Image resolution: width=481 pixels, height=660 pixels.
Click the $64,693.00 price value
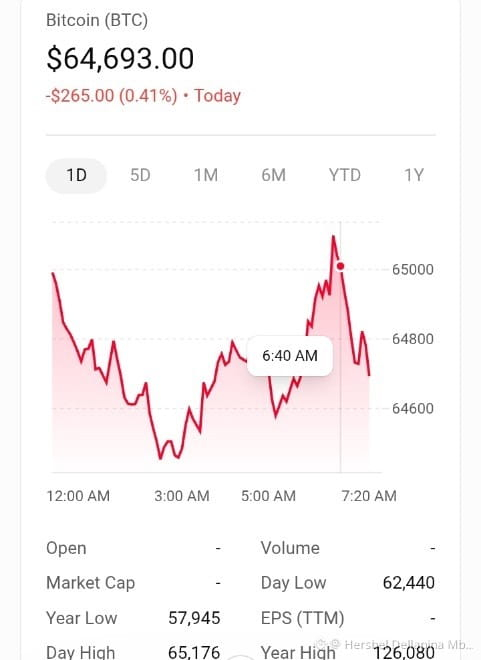pos(120,59)
